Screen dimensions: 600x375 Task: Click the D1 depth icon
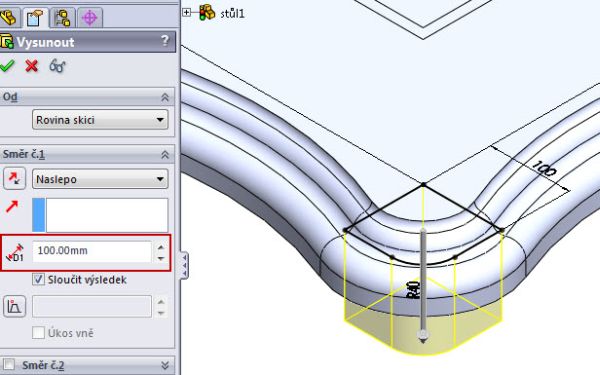15,253
